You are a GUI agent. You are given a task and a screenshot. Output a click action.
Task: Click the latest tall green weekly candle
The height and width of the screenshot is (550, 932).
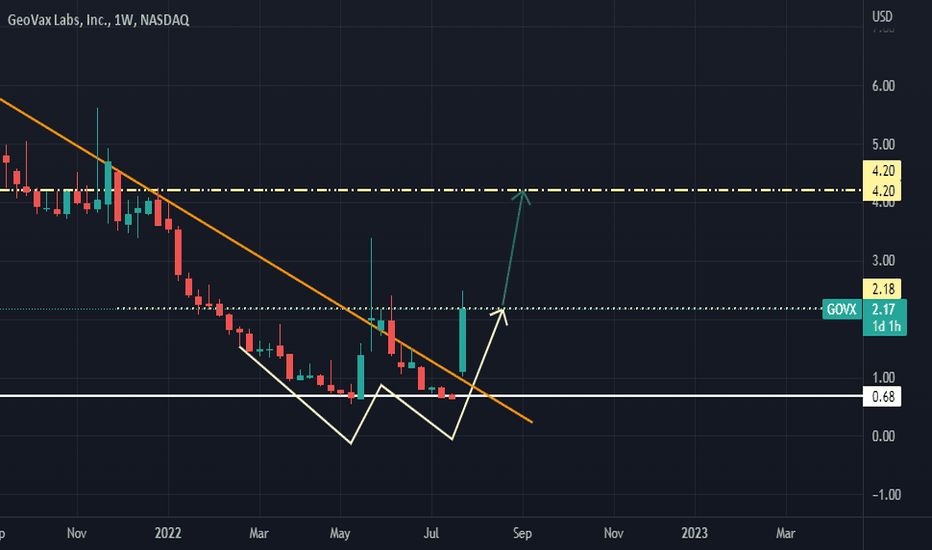click(462, 340)
